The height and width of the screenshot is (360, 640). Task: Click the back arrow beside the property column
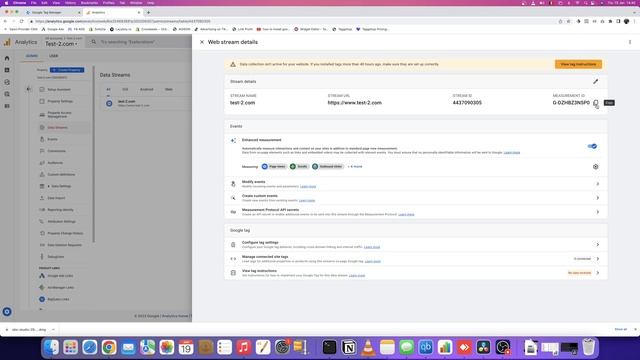click(29, 89)
